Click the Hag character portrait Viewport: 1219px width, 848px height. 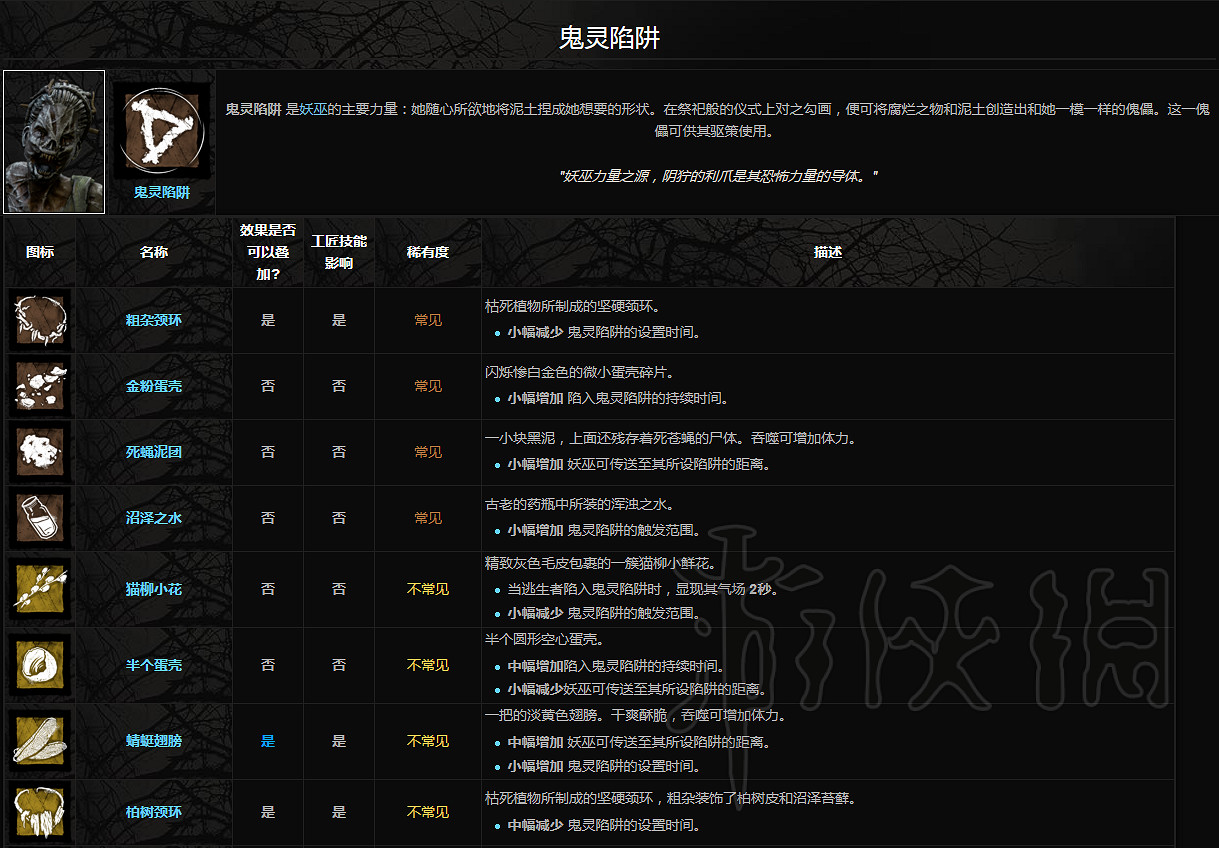53,142
